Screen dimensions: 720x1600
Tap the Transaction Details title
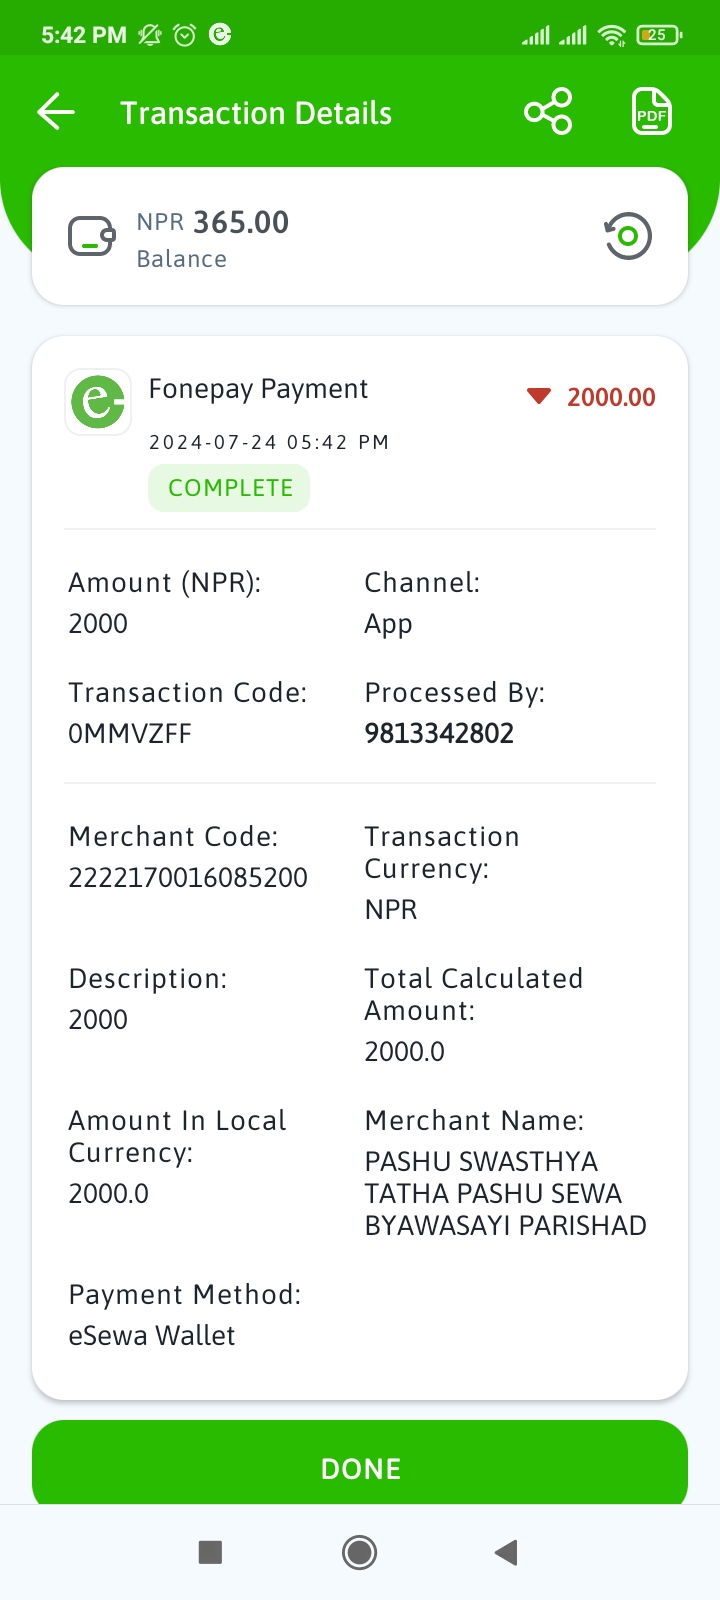[x=256, y=113]
